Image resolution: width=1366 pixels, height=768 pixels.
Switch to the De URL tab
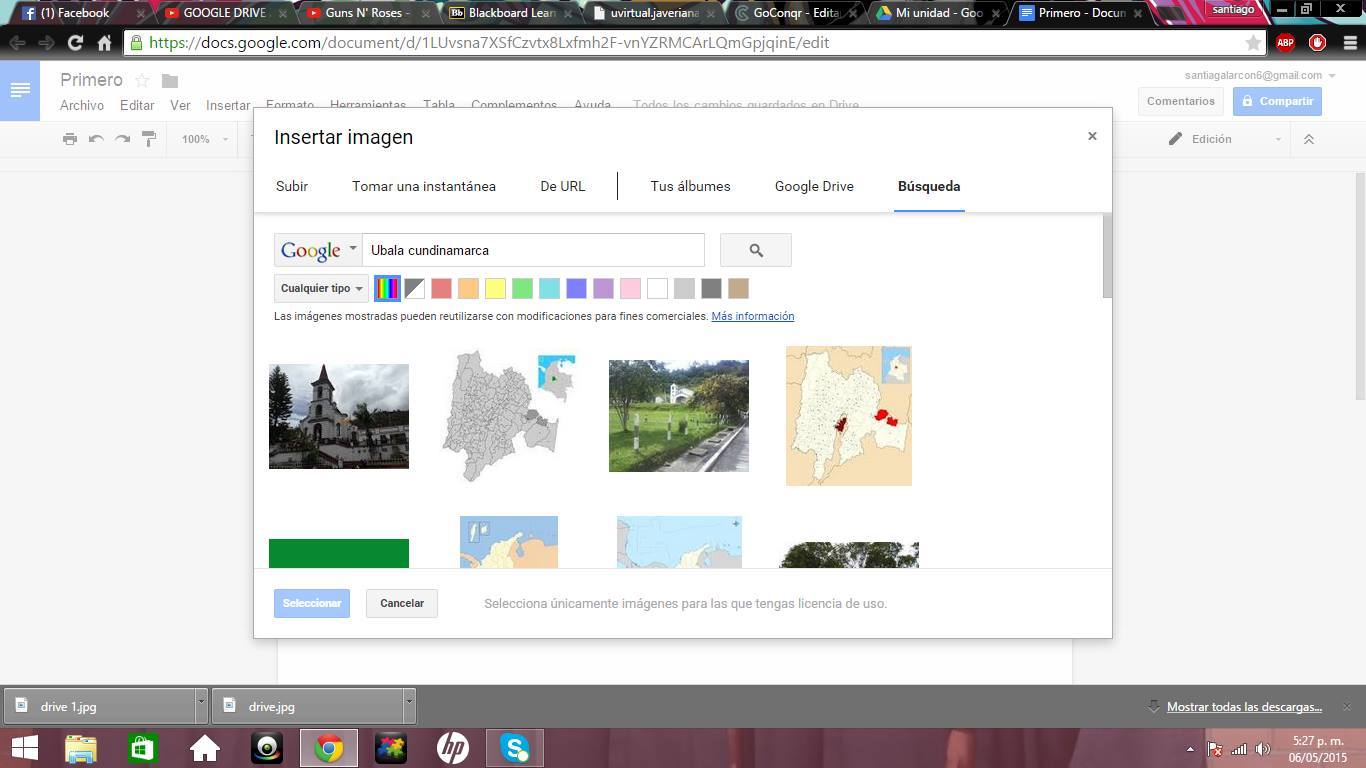[562, 186]
